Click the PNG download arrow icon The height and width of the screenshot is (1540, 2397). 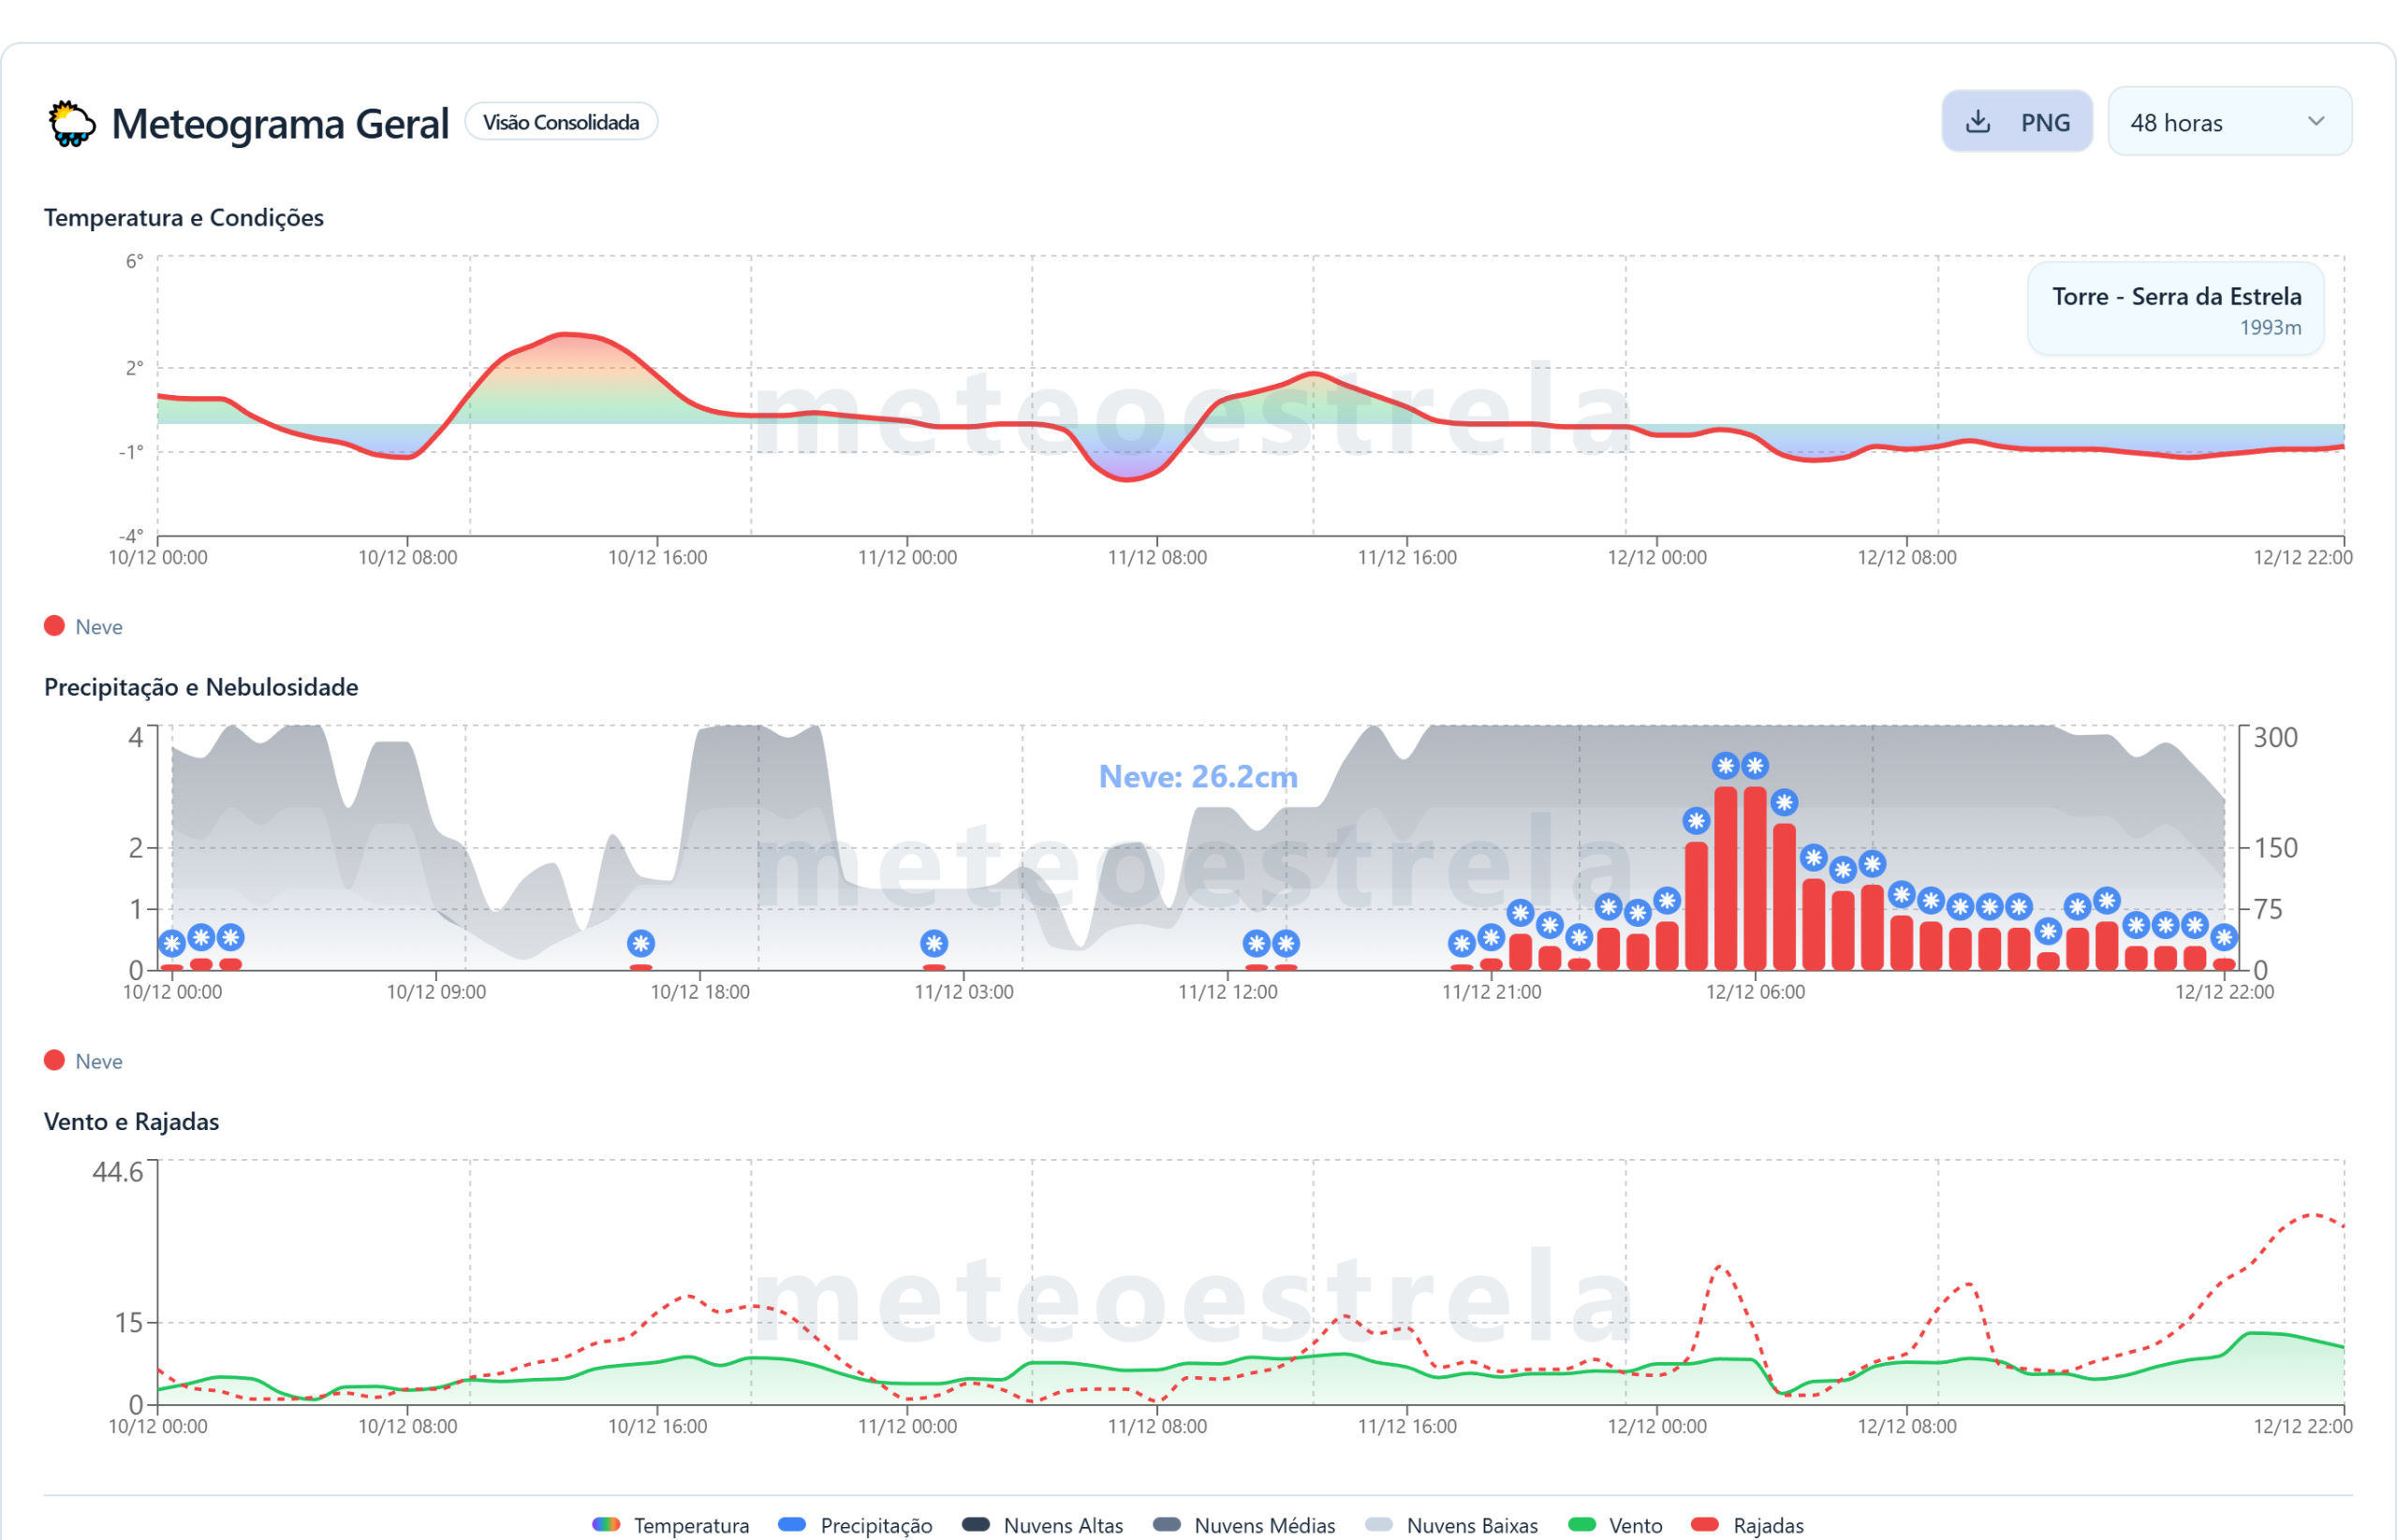tap(1977, 122)
